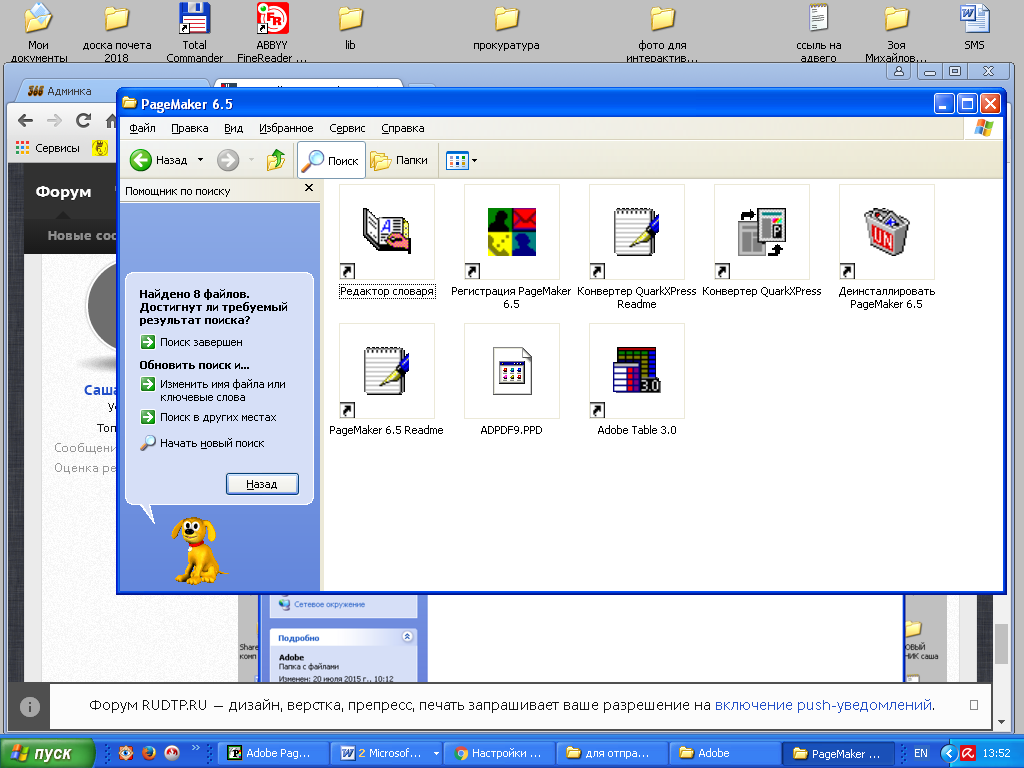The image size is (1024, 768).
Task: Click Сетевое окружение link in background window
Action: (x=331, y=604)
